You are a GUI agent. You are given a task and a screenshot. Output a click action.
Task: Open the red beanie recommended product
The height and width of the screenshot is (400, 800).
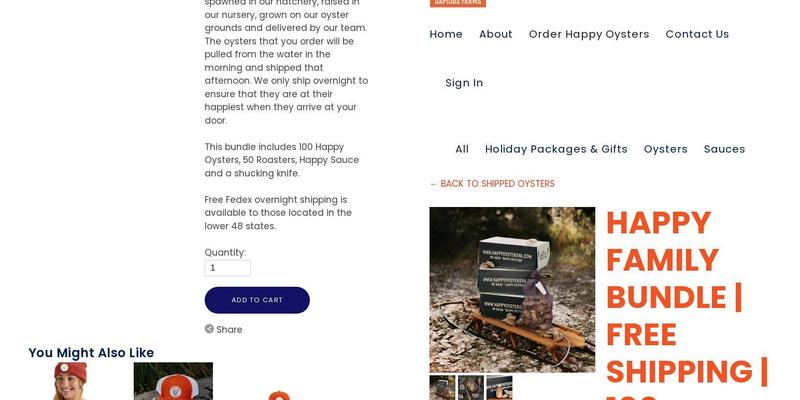pos(70,381)
